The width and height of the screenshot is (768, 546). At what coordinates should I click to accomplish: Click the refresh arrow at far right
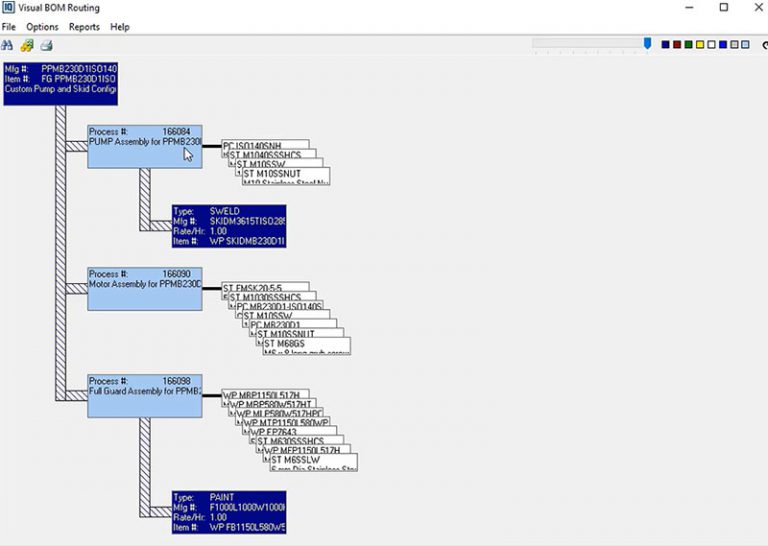coord(763,45)
